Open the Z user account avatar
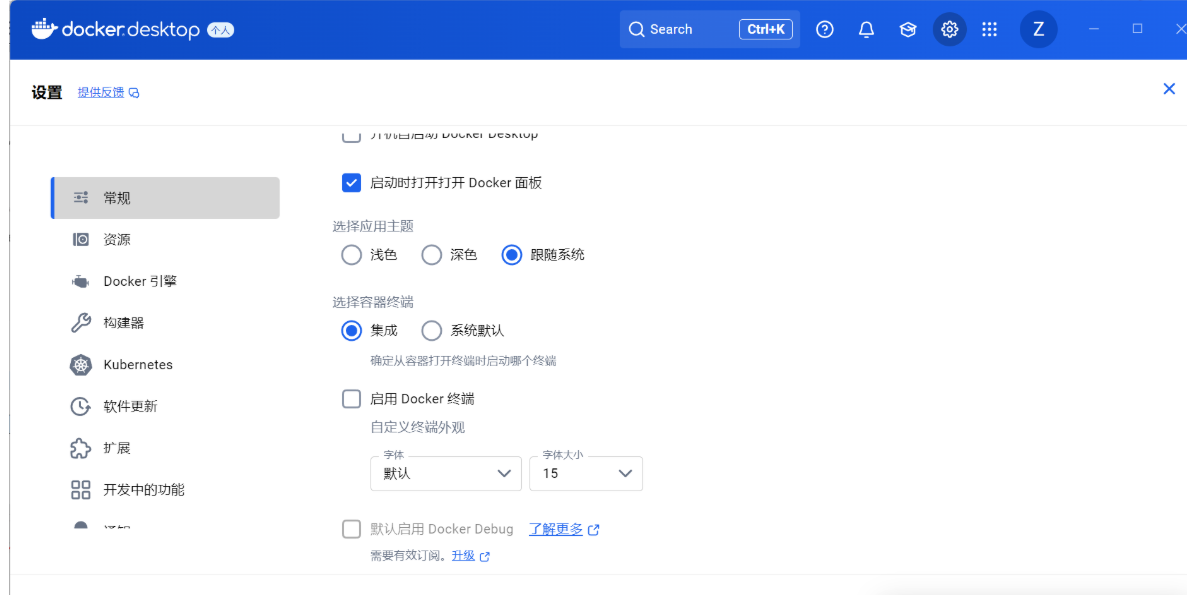This screenshot has width=1187, height=595. point(1039,30)
